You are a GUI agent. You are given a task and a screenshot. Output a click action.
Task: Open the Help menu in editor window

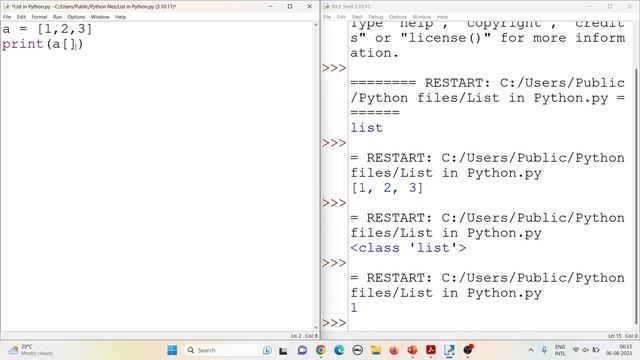(120, 17)
